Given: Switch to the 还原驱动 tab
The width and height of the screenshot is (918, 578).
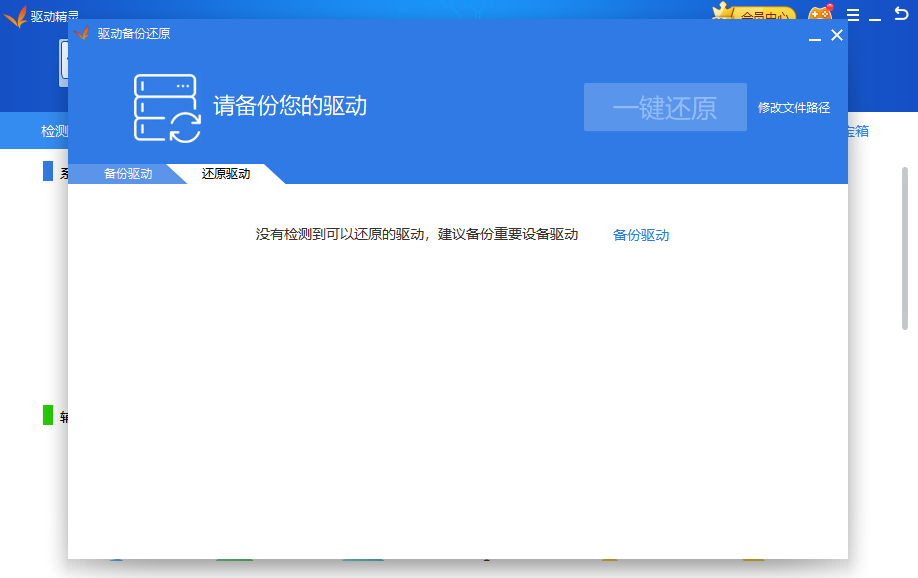Looking at the screenshot, I should pyautogui.click(x=228, y=172).
